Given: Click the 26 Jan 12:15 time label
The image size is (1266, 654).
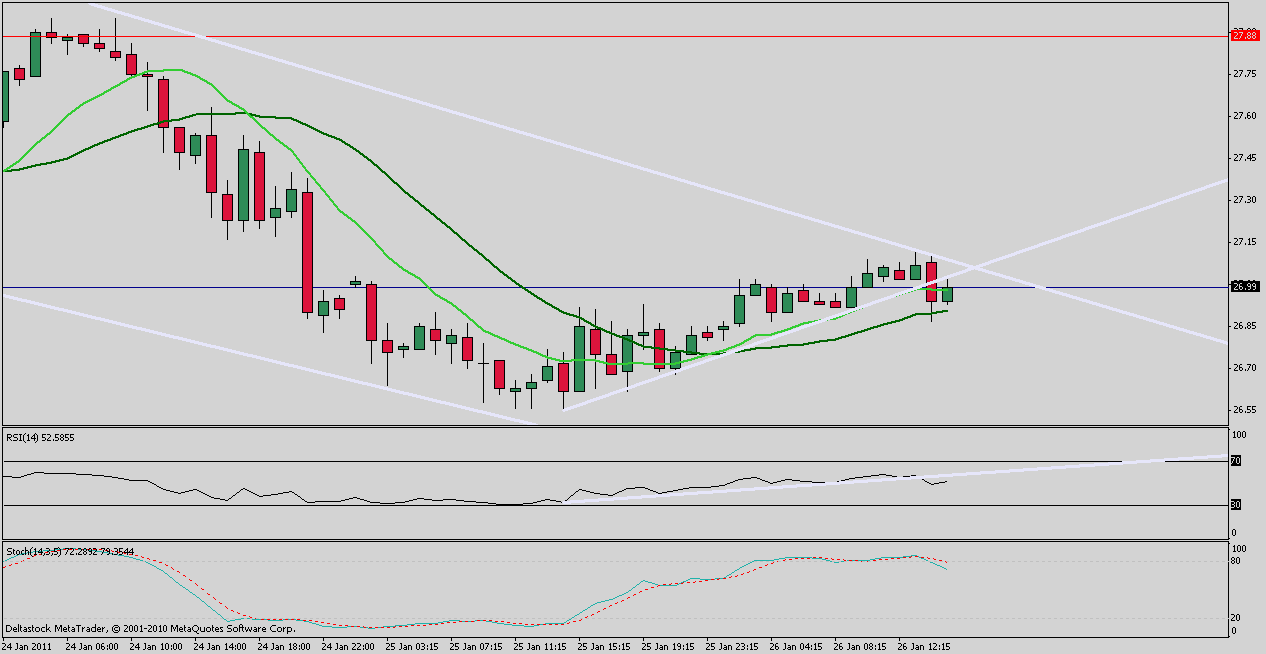Looking at the screenshot, I should [925, 647].
